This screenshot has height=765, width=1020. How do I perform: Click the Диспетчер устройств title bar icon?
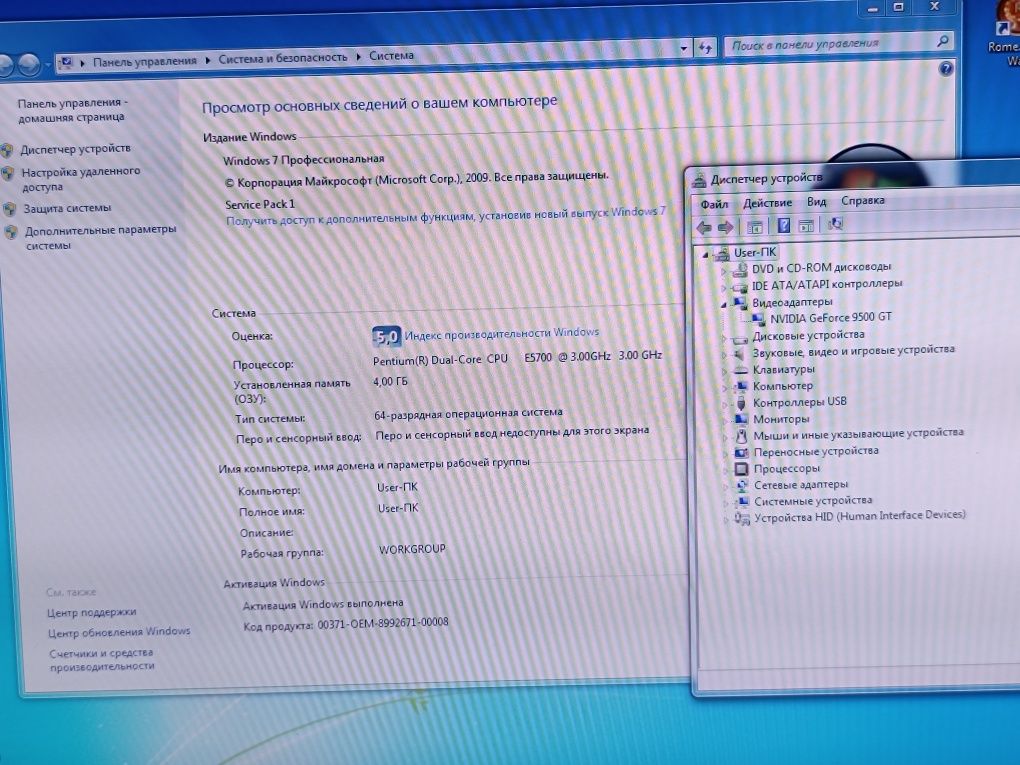699,180
